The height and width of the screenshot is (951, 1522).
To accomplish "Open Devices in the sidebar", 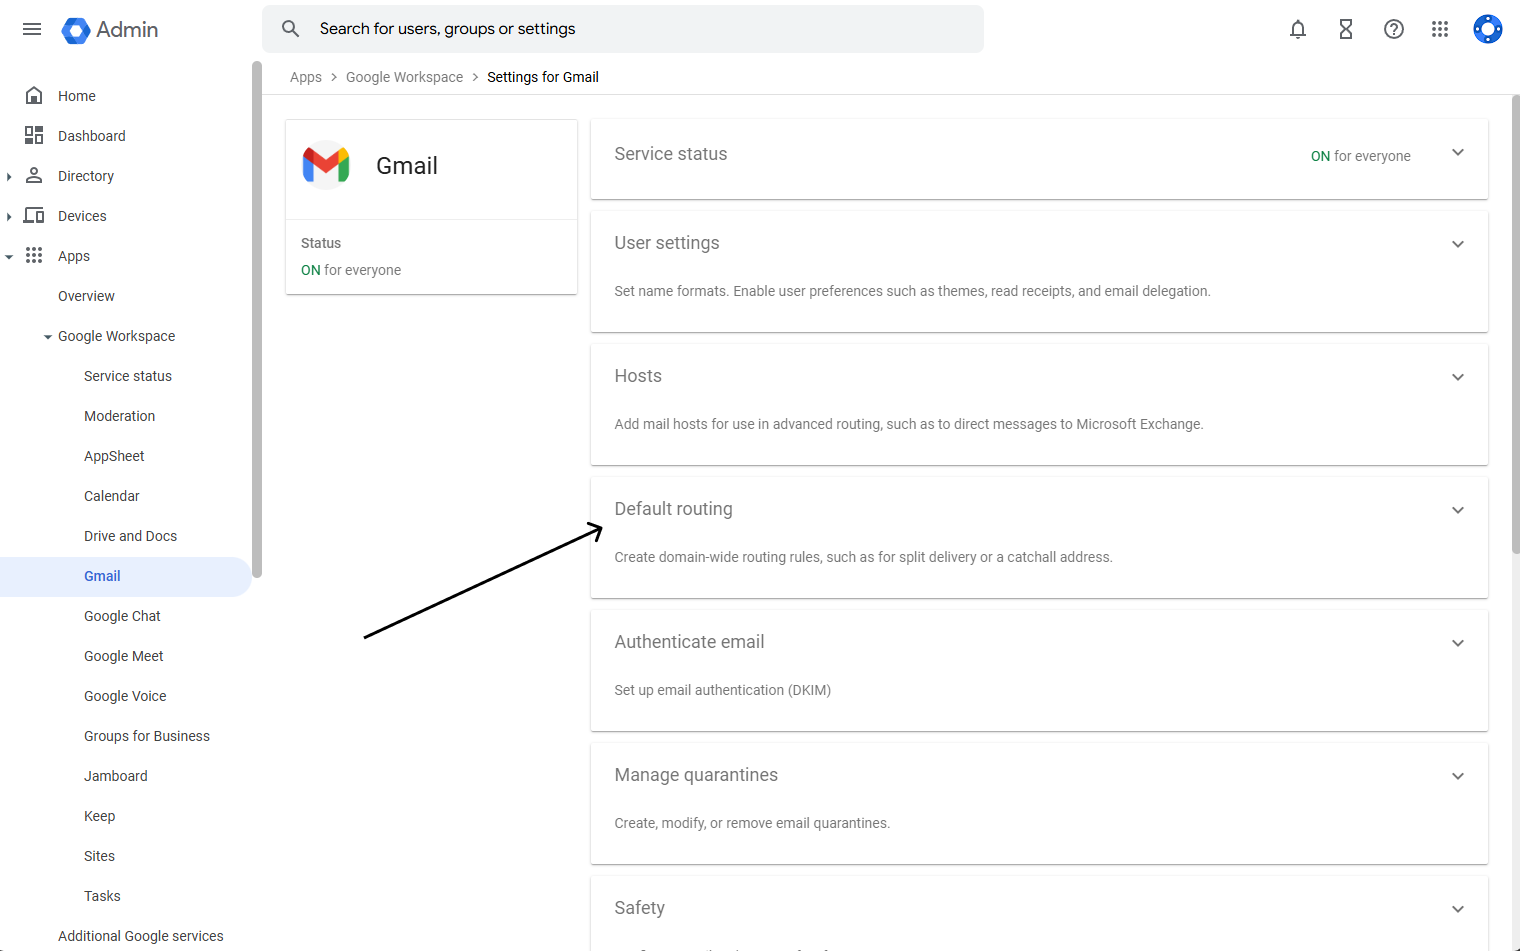I will (82, 216).
